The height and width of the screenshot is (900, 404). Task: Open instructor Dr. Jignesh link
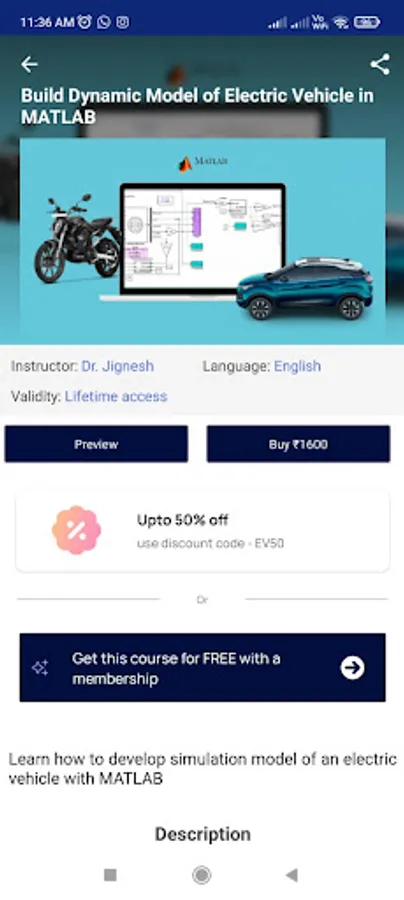point(118,366)
